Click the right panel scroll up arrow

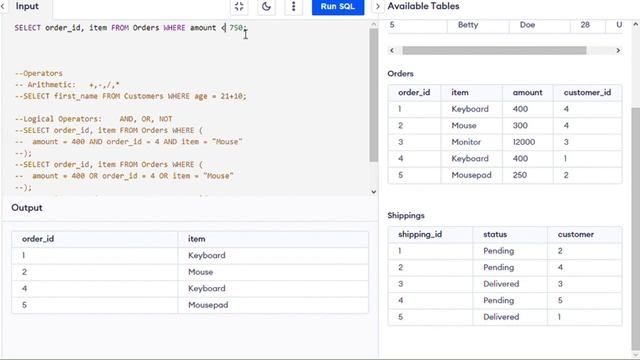point(636,24)
